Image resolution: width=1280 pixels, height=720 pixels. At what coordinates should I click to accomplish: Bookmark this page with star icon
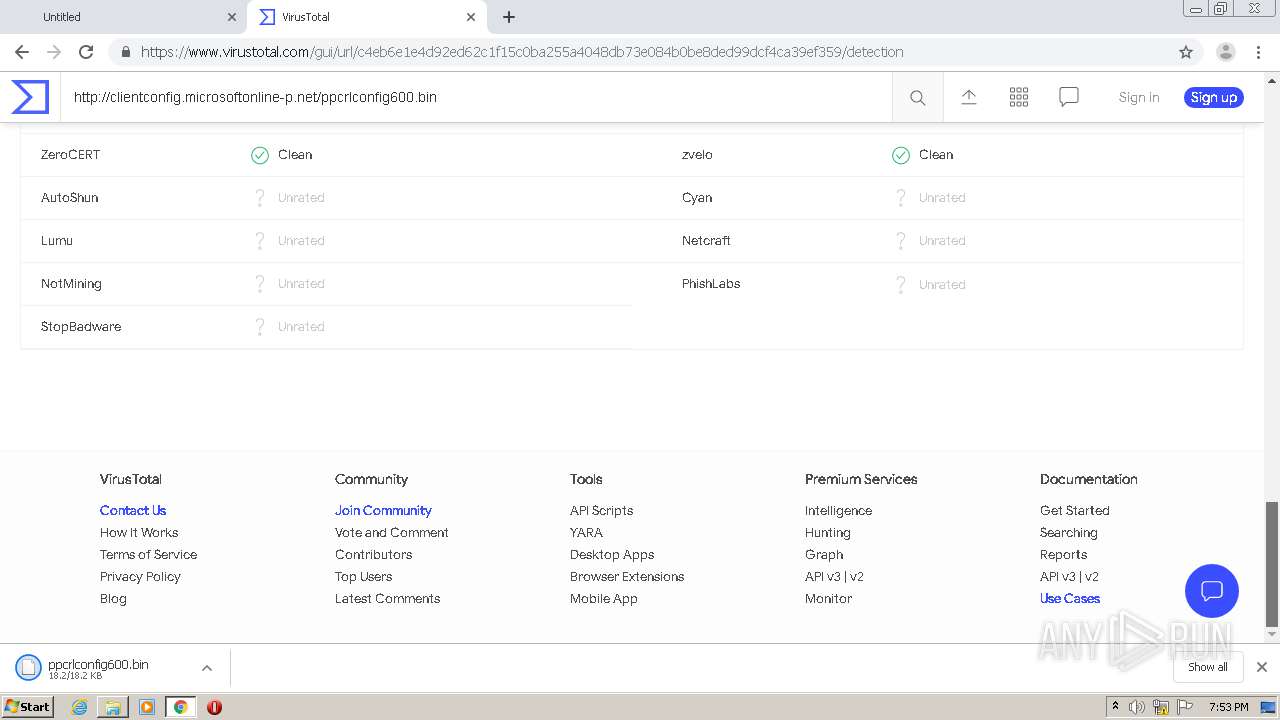(x=1186, y=52)
